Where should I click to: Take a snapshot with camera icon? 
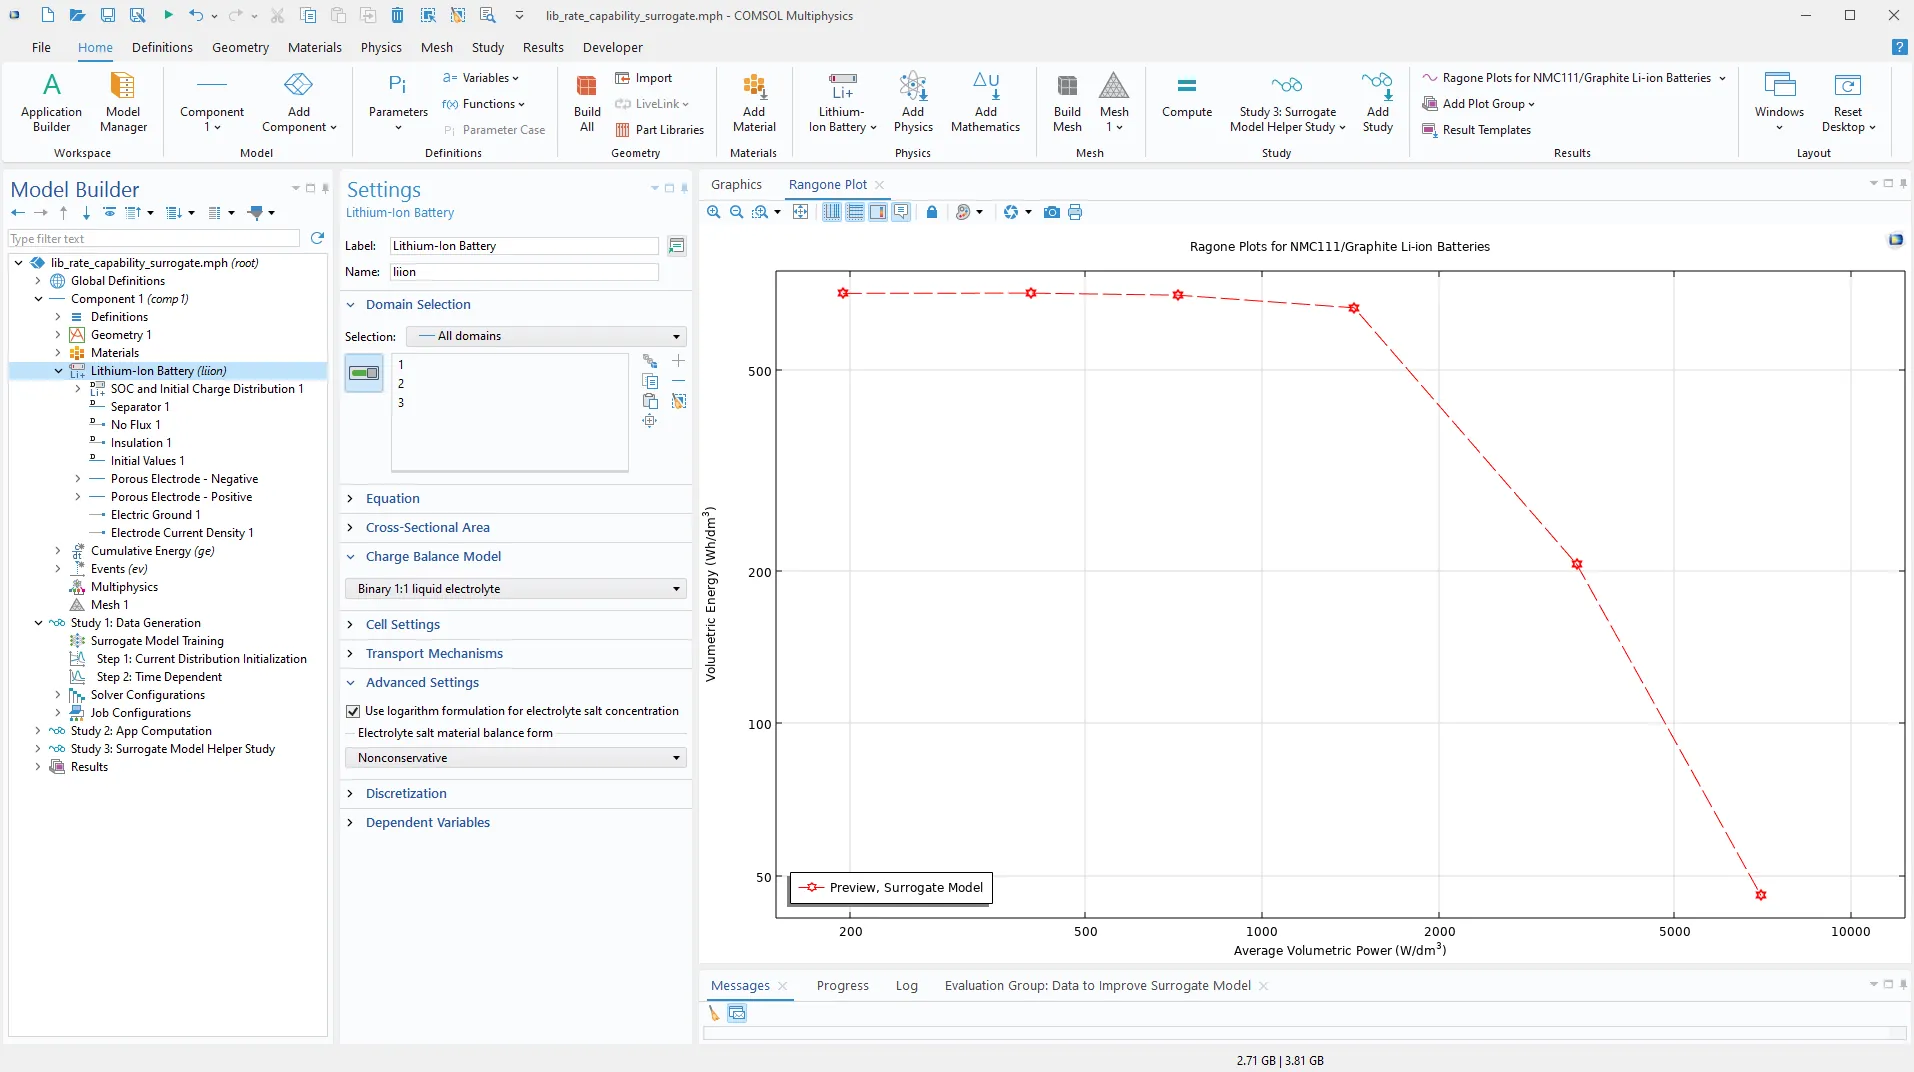point(1051,212)
